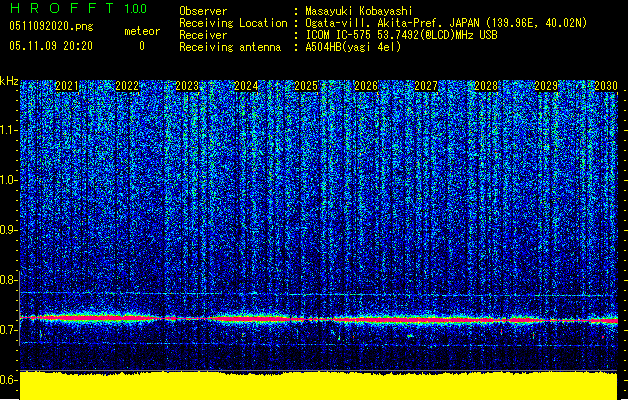The image size is (629, 400).
Task: Click the 2023 time marker
Action: coord(187,86)
